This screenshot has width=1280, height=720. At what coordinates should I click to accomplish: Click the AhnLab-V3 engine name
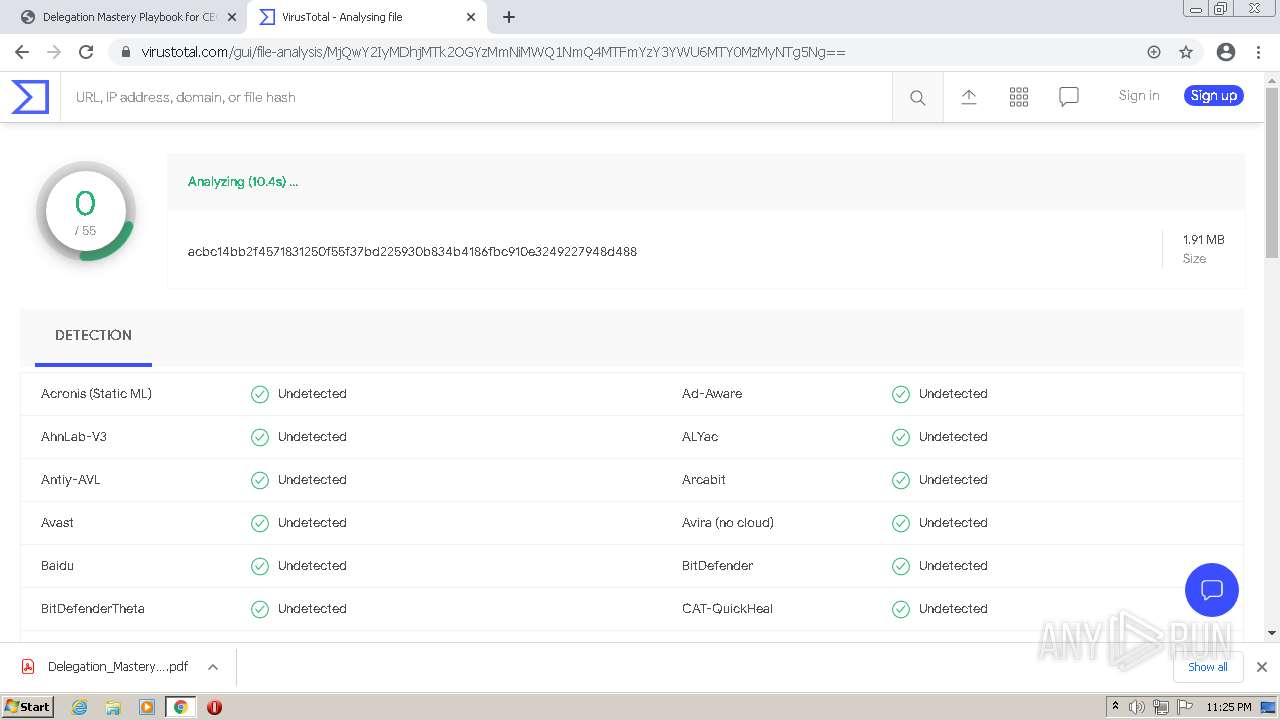click(x=74, y=437)
